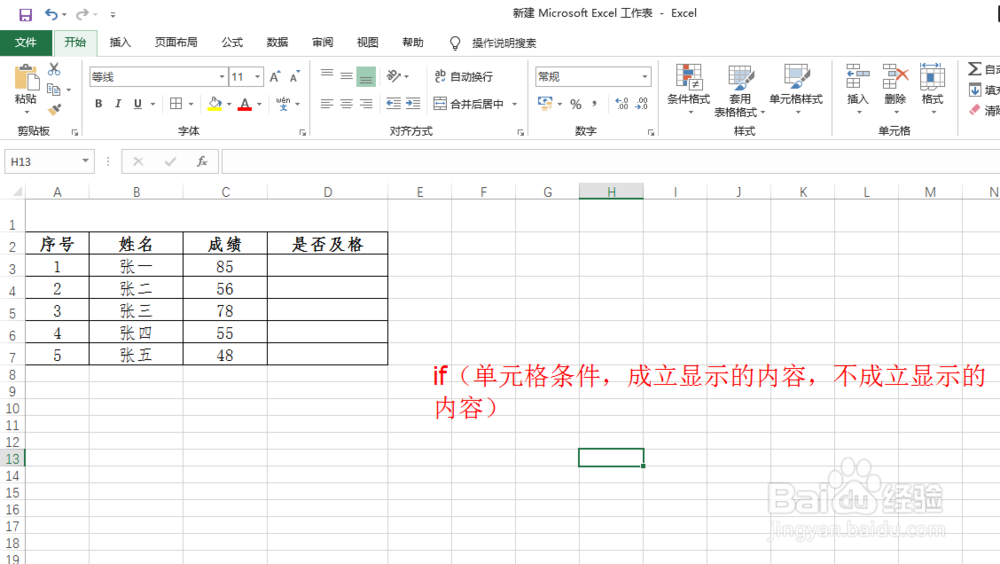Click the Redo arrow icon

[x=82, y=14]
